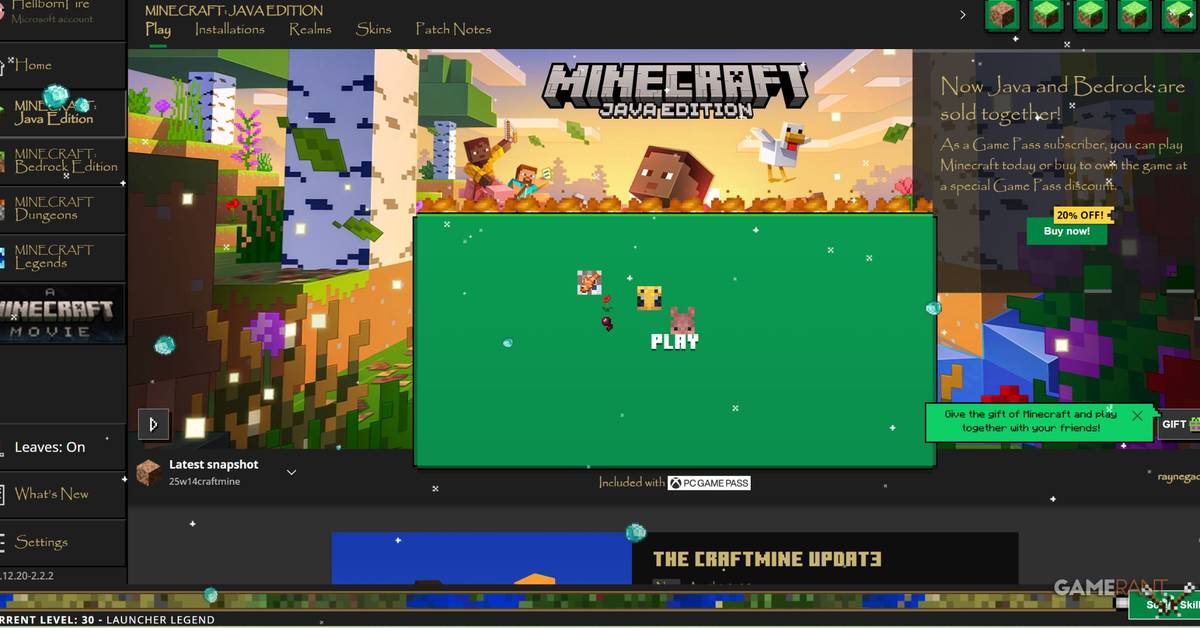Viewport: 1200px width, 628px height.
Task: Open the Realms tab
Action: pyautogui.click(x=310, y=29)
